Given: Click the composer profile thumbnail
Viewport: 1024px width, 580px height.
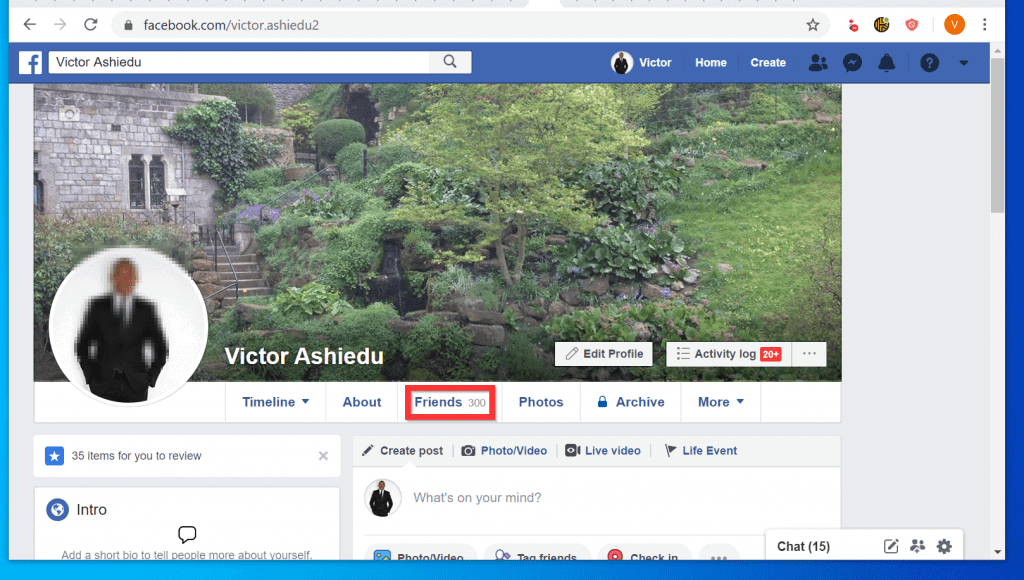Looking at the screenshot, I should click(x=382, y=498).
